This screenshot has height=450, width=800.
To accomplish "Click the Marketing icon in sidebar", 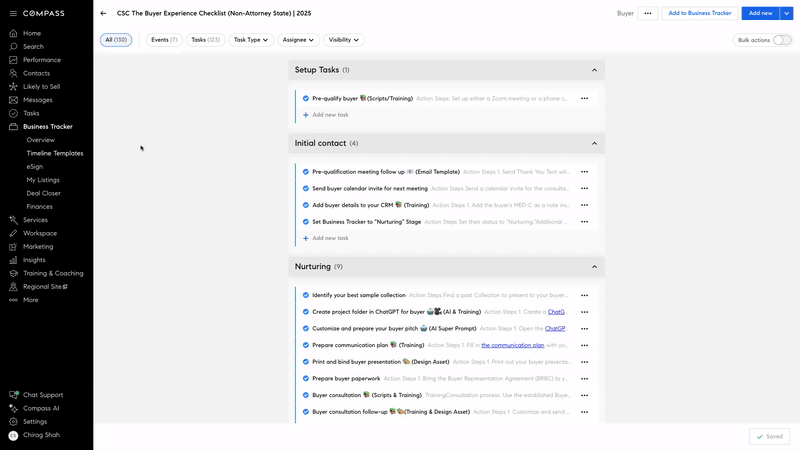I will point(13,246).
